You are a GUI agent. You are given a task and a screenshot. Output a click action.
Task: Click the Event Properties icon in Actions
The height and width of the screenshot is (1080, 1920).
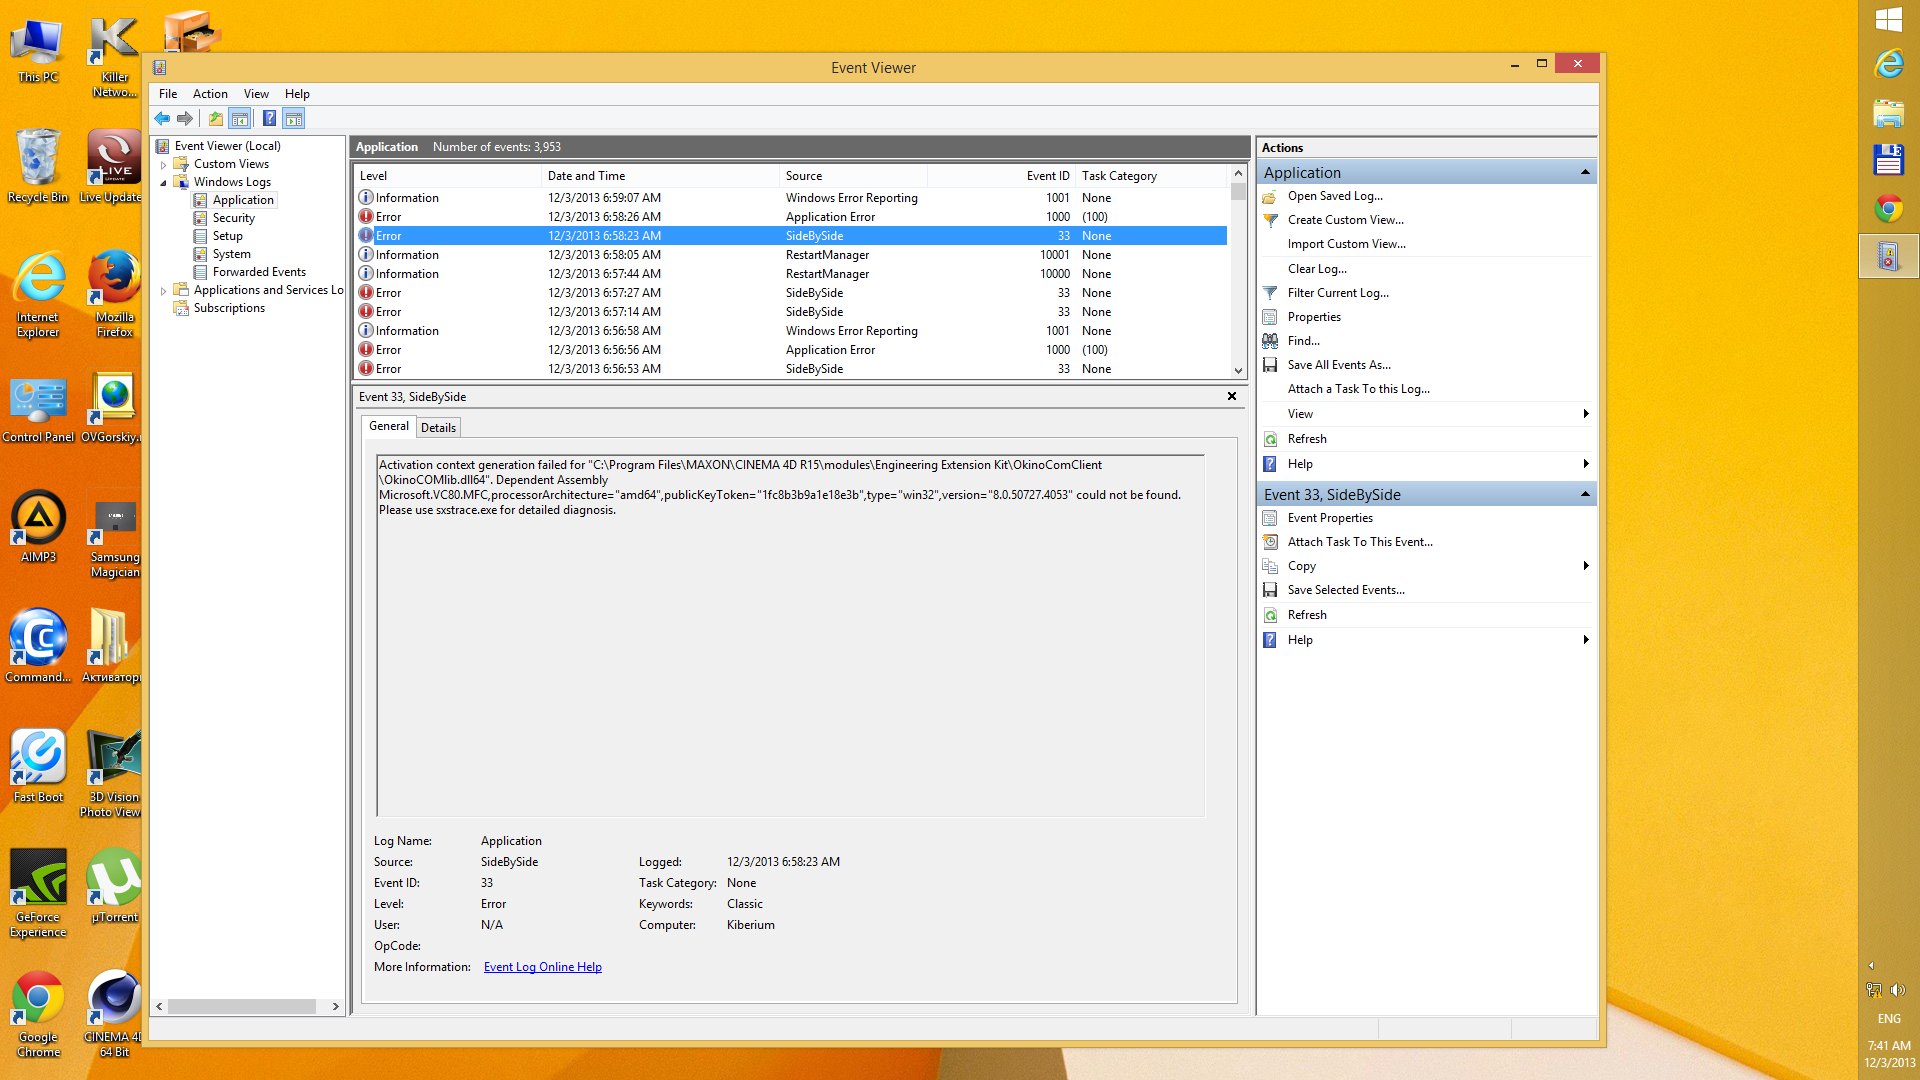coord(1270,518)
